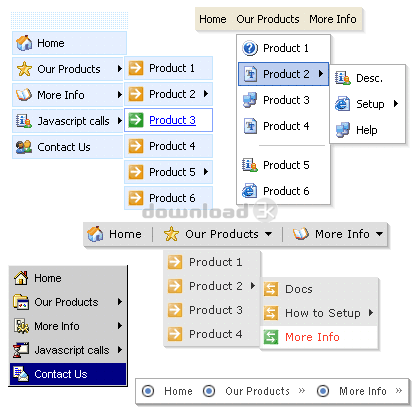Expand More Info dropdown arrow in gray toolbar
The width and height of the screenshot is (420, 420).
pos(379,234)
